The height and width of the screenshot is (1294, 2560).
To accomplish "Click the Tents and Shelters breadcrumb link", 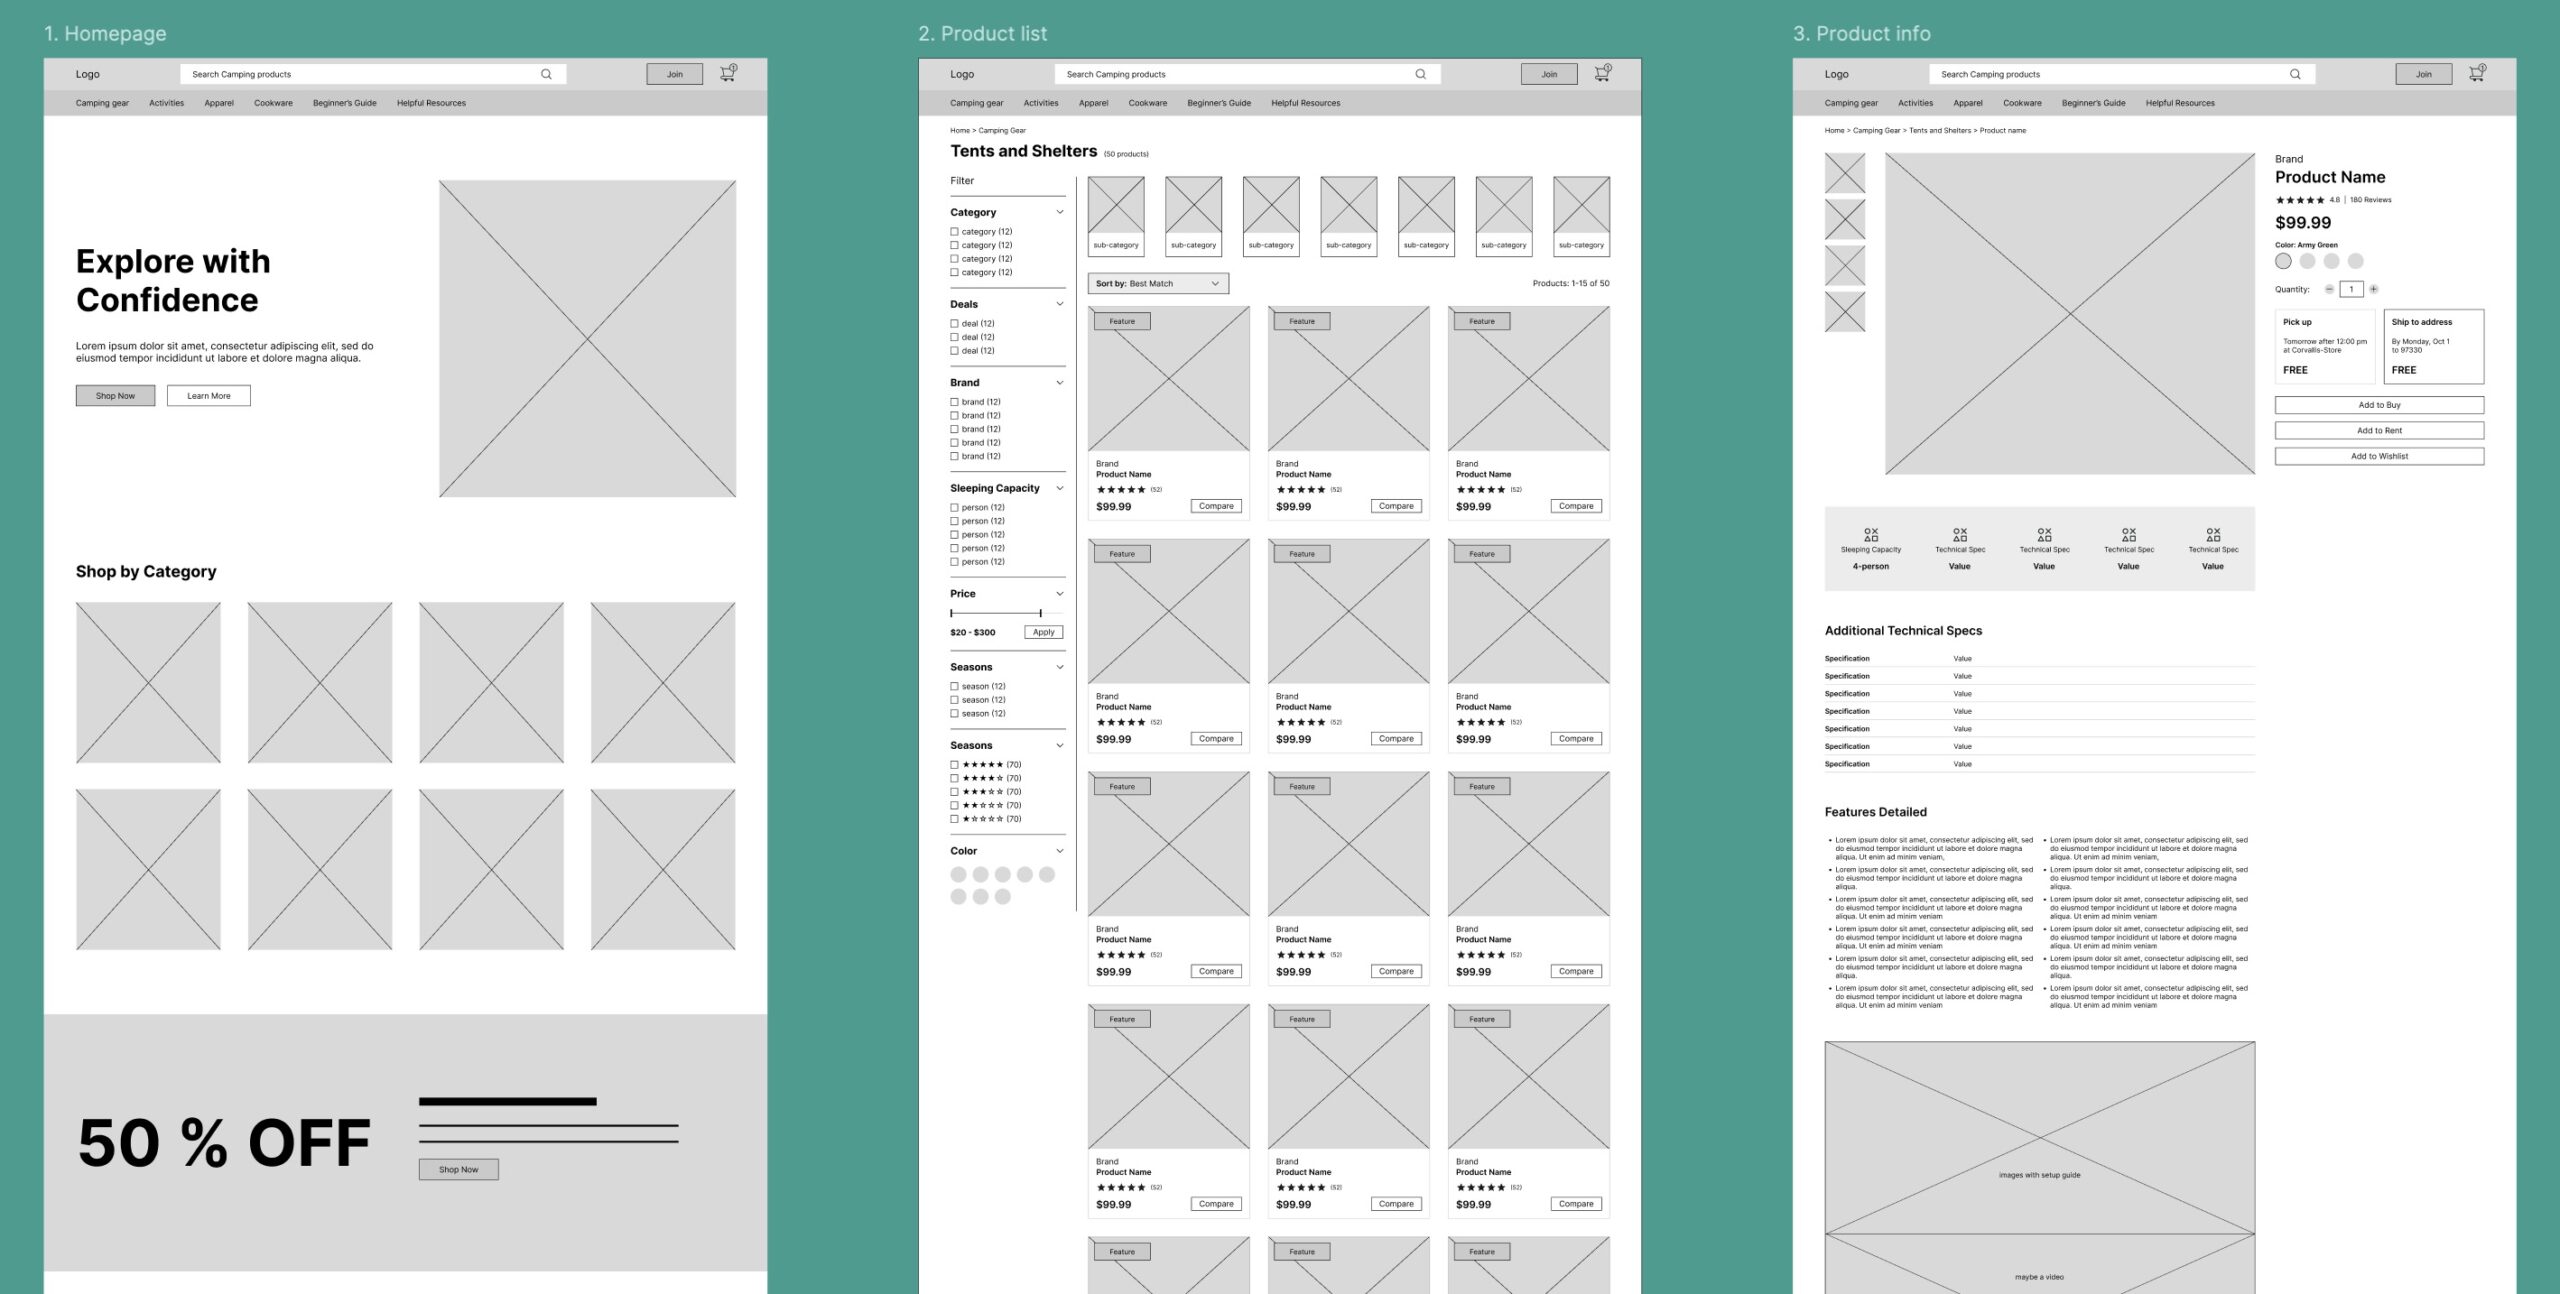I will click(x=1940, y=131).
